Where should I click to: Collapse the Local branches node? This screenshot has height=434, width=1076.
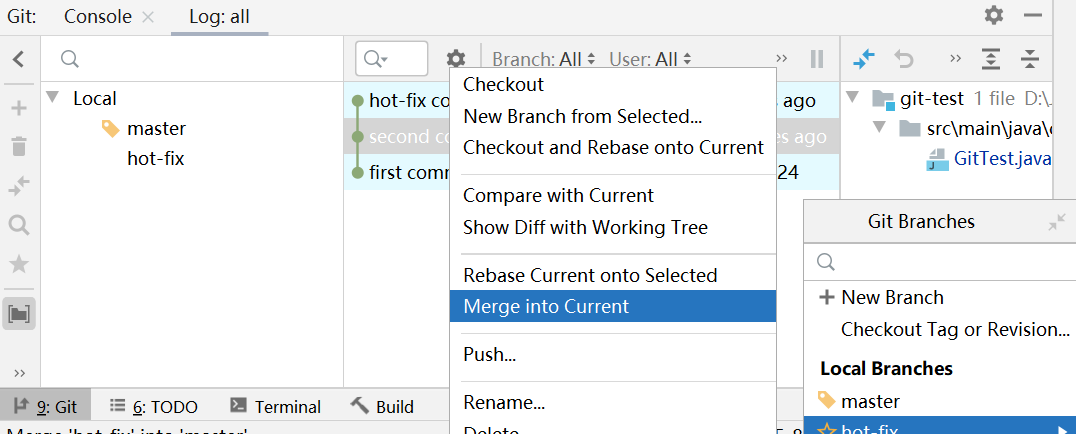point(53,98)
